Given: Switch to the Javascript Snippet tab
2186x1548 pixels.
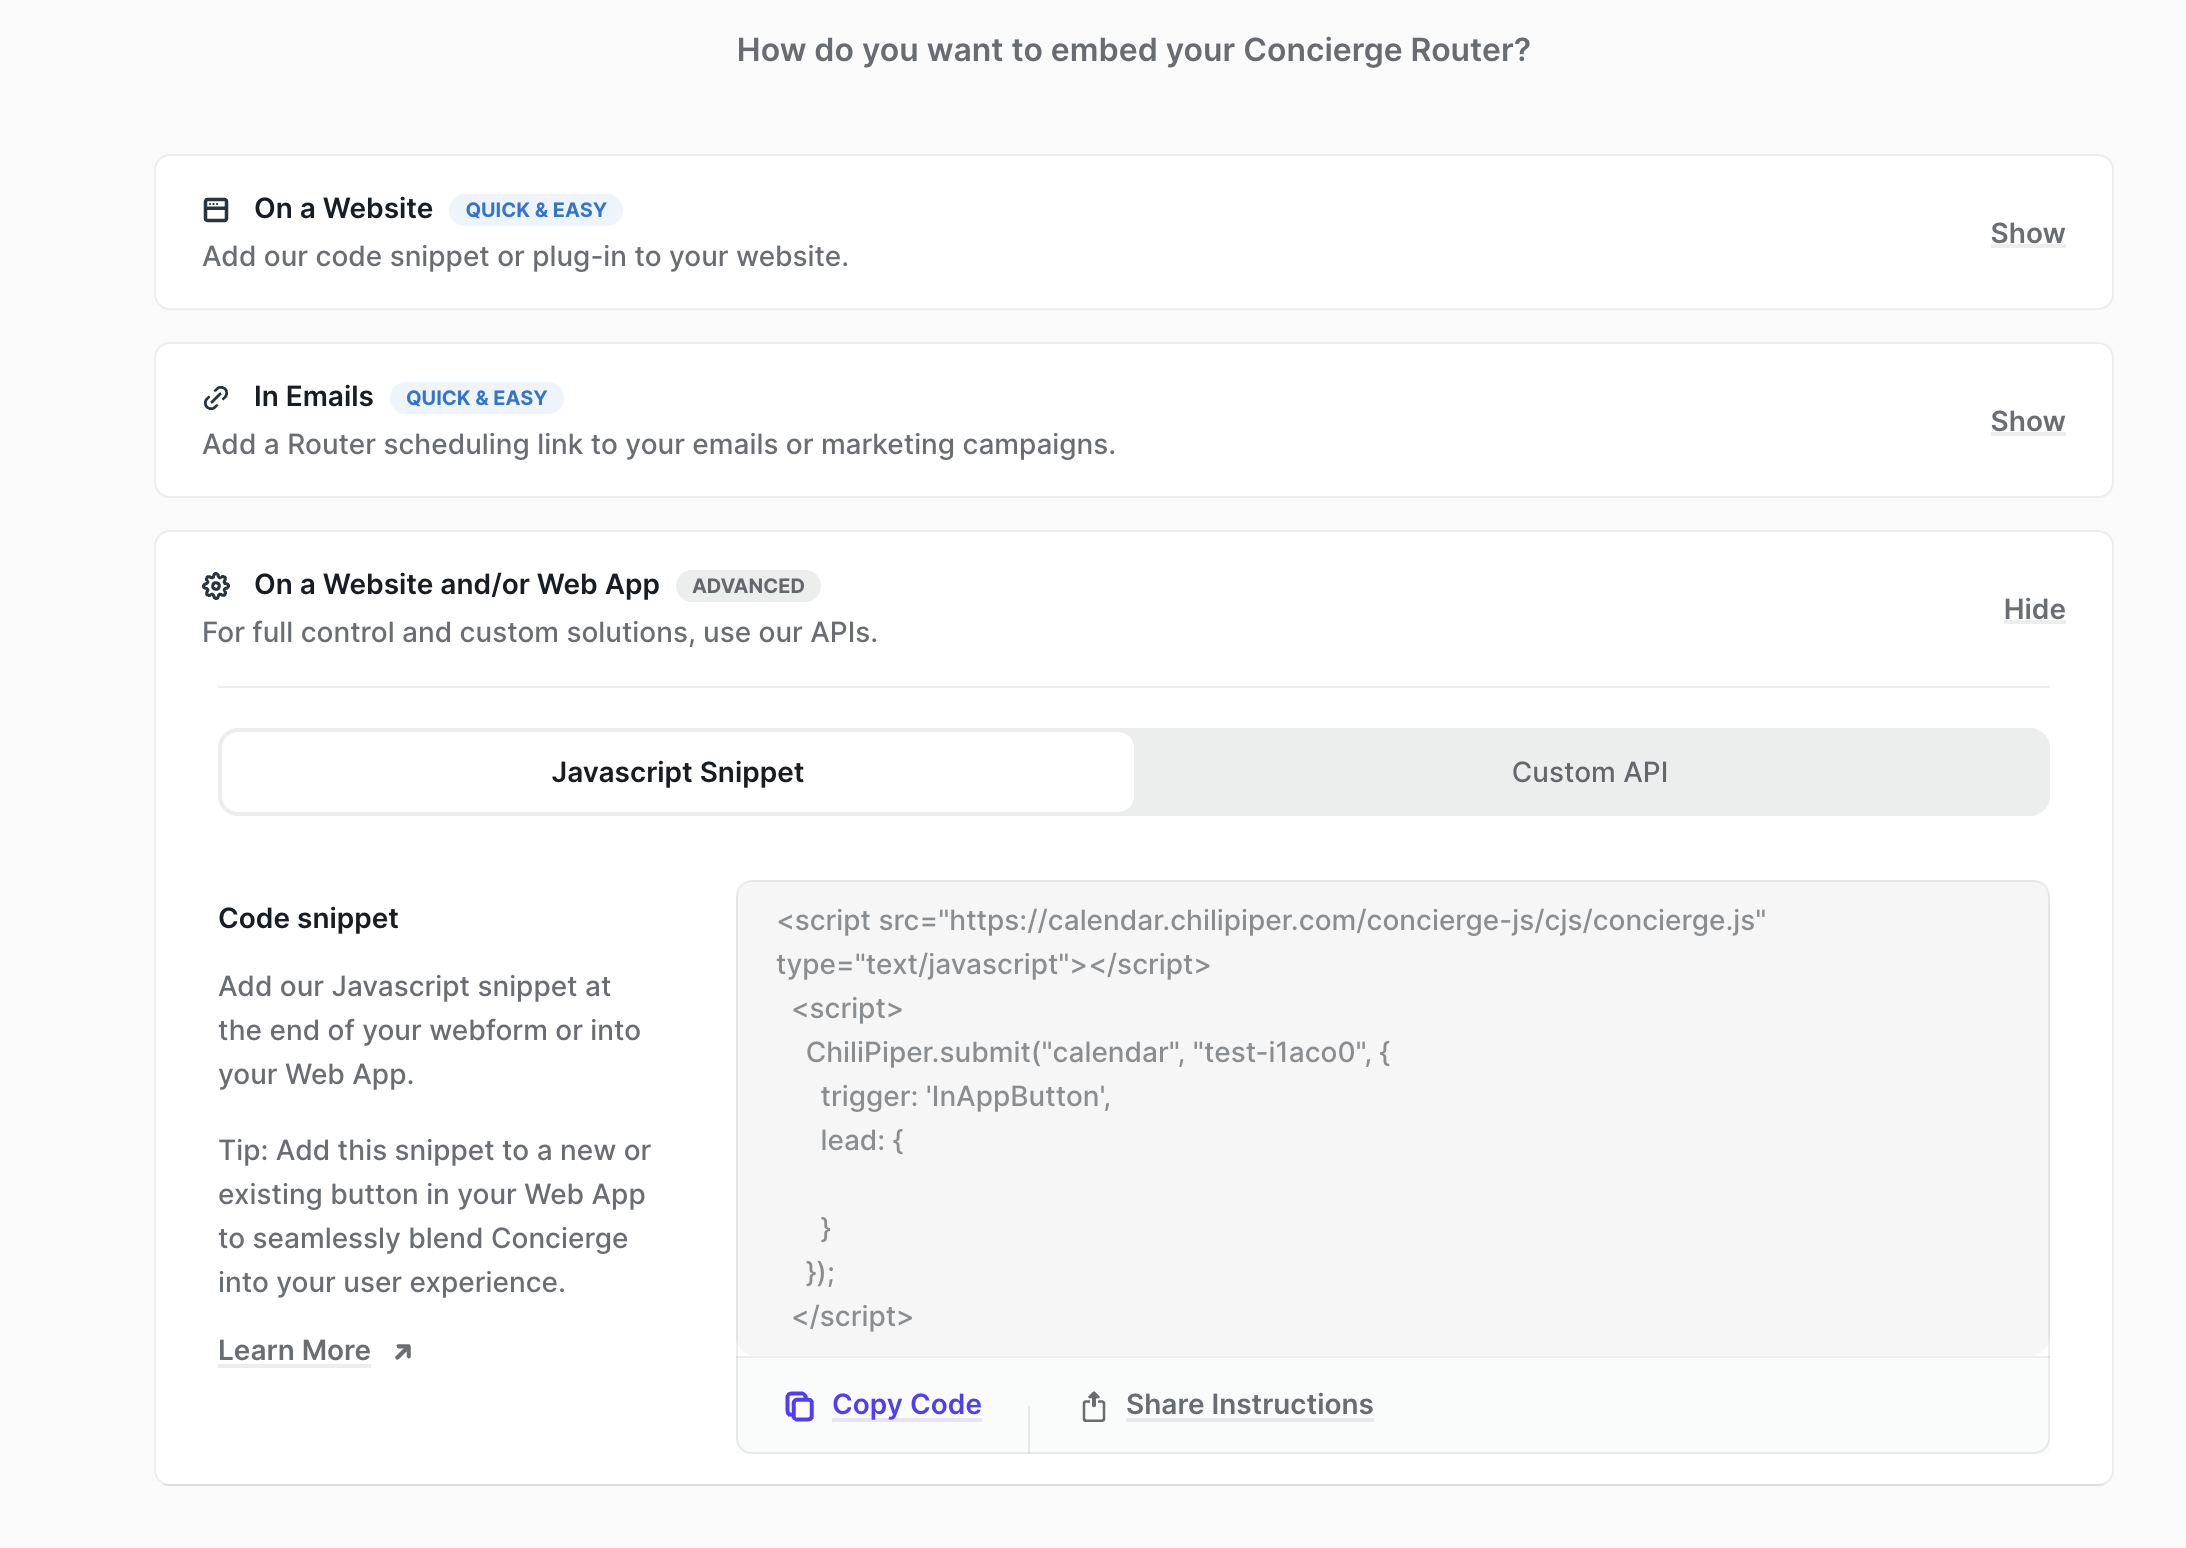Looking at the screenshot, I should click(x=677, y=772).
